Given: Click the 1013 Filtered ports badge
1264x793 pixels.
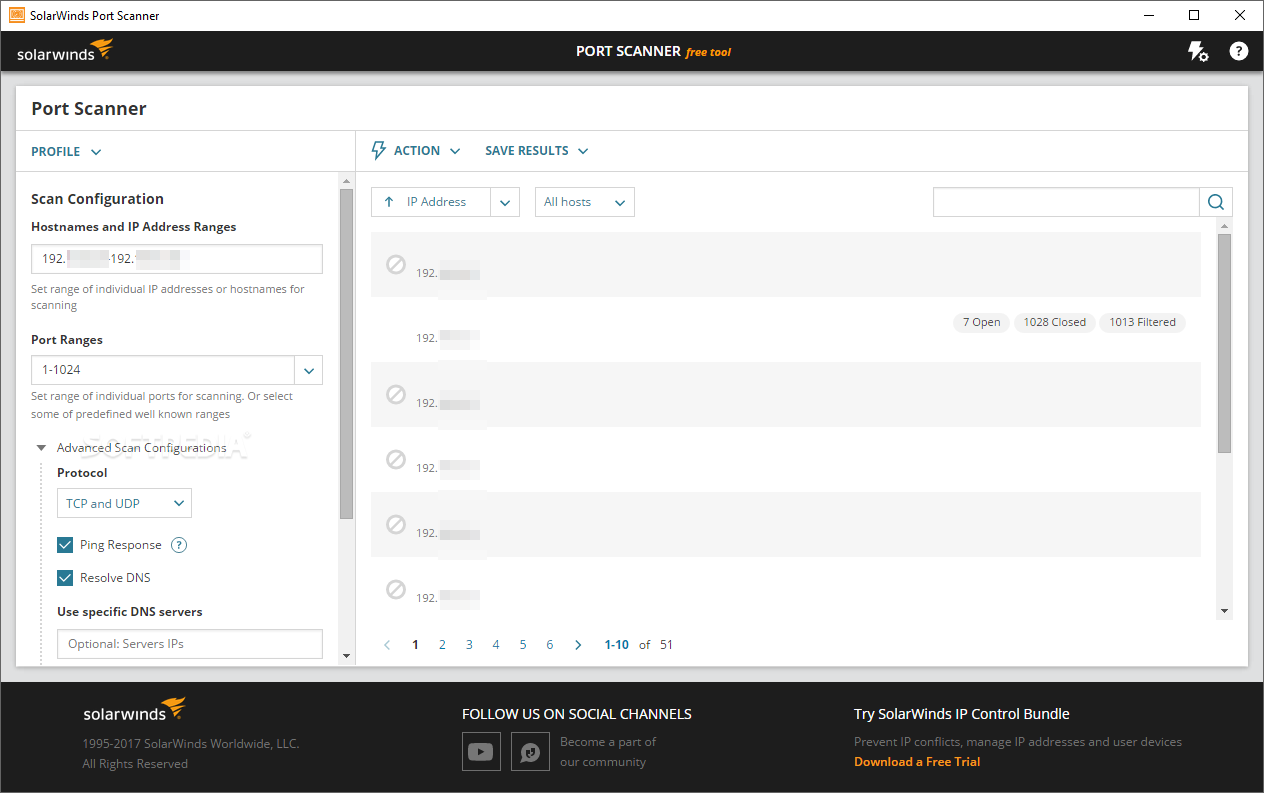Looking at the screenshot, I should (x=1142, y=322).
